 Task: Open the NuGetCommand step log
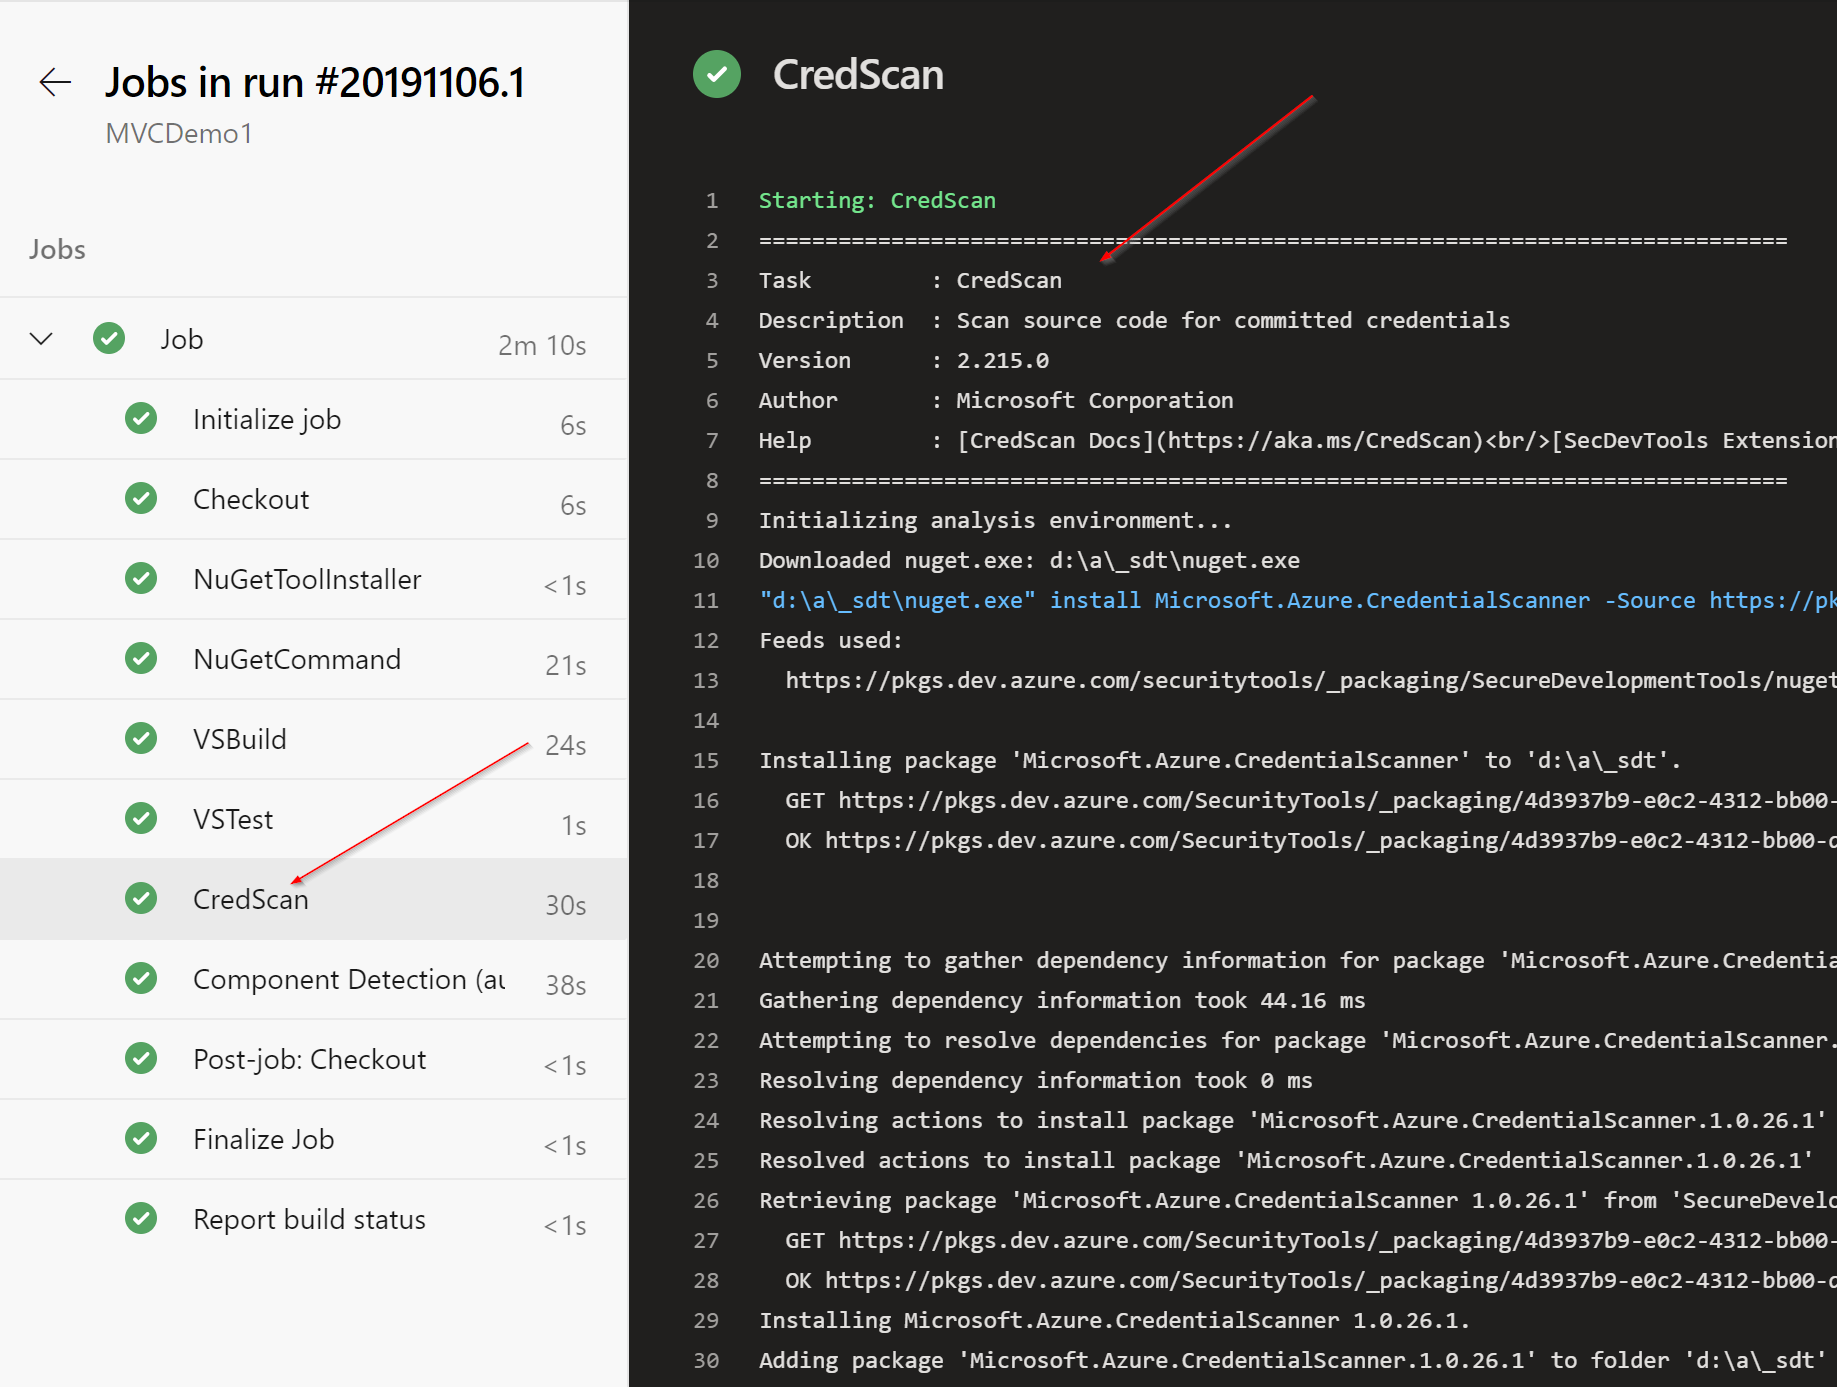[297, 660]
